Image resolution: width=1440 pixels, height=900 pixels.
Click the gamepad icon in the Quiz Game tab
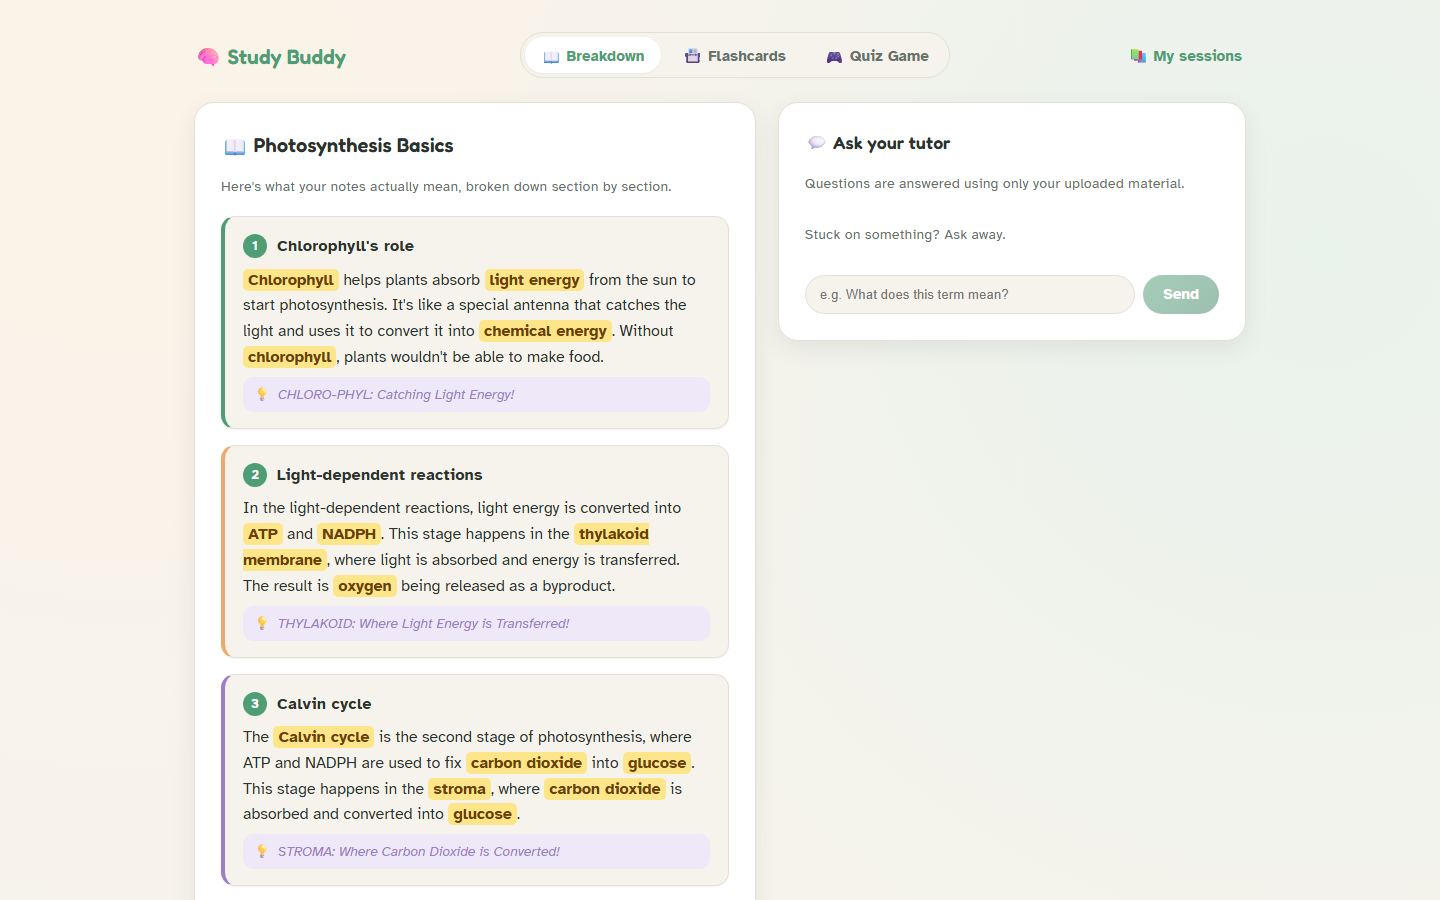(834, 56)
